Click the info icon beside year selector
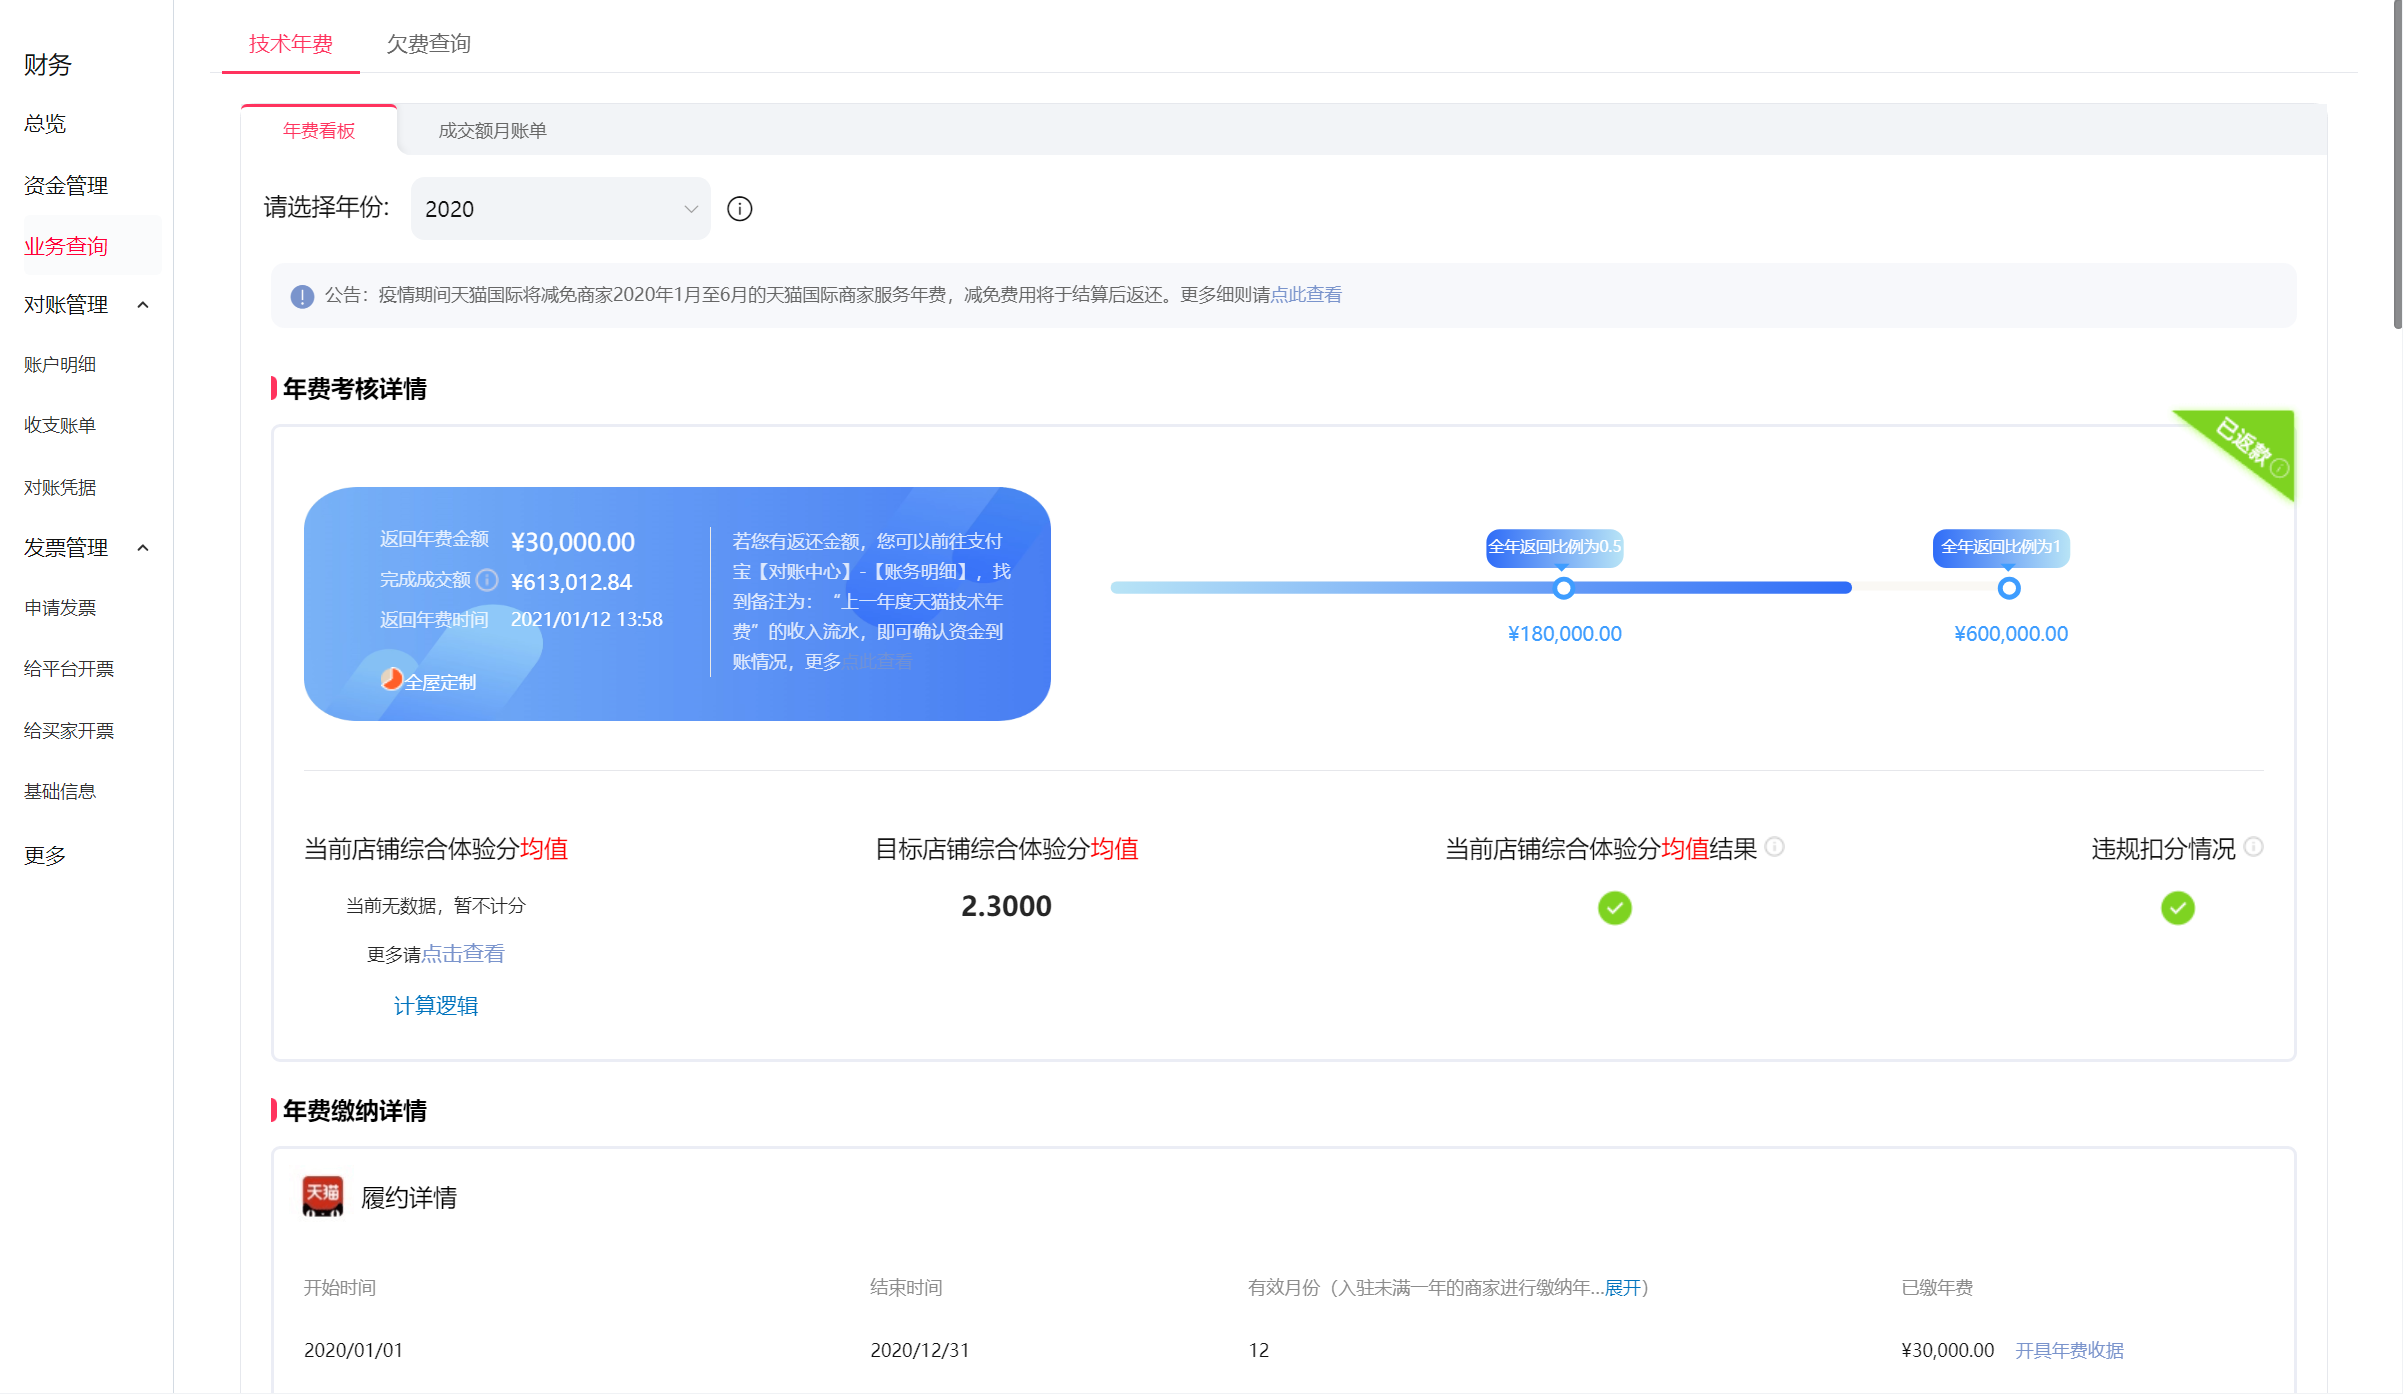The width and height of the screenshot is (2403, 1394). tap(739, 209)
